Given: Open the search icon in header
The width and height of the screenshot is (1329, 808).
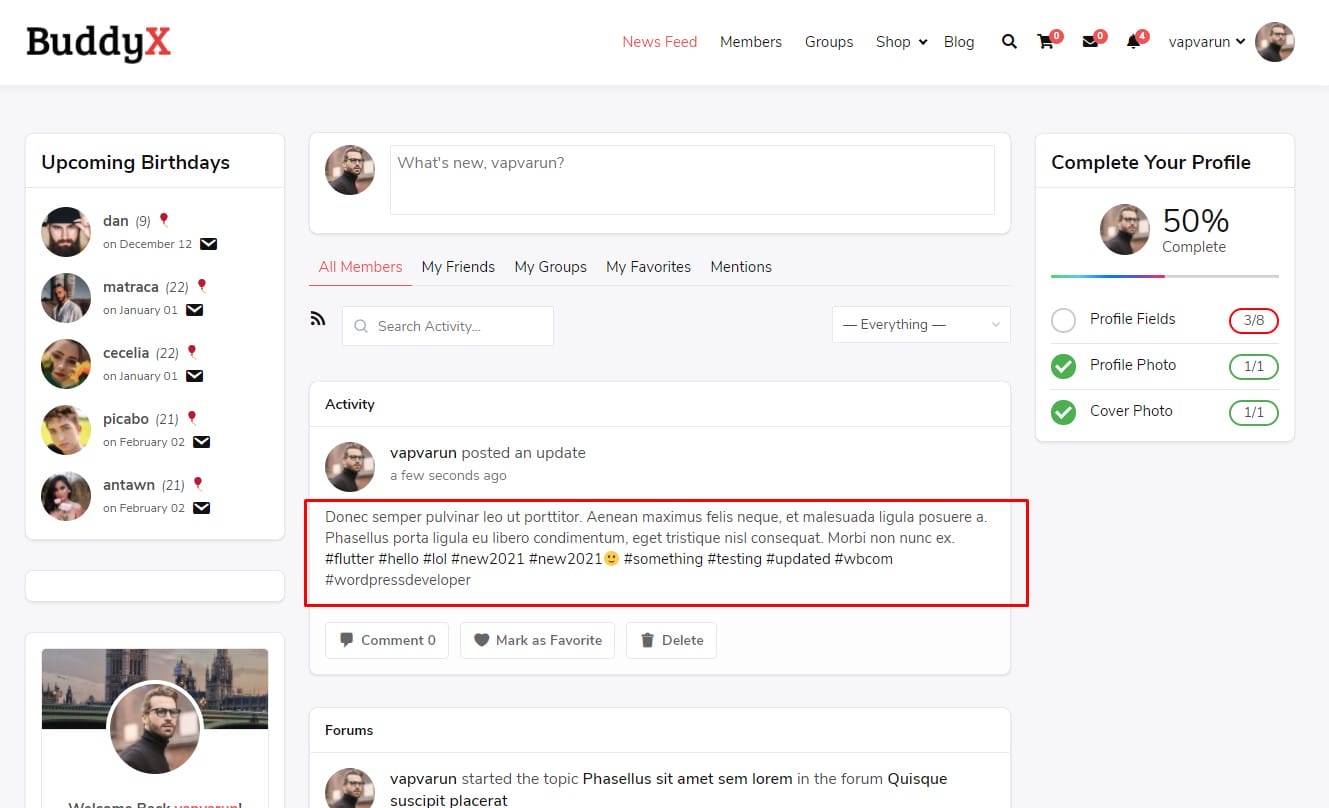Looking at the screenshot, I should [x=1009, y=42].
